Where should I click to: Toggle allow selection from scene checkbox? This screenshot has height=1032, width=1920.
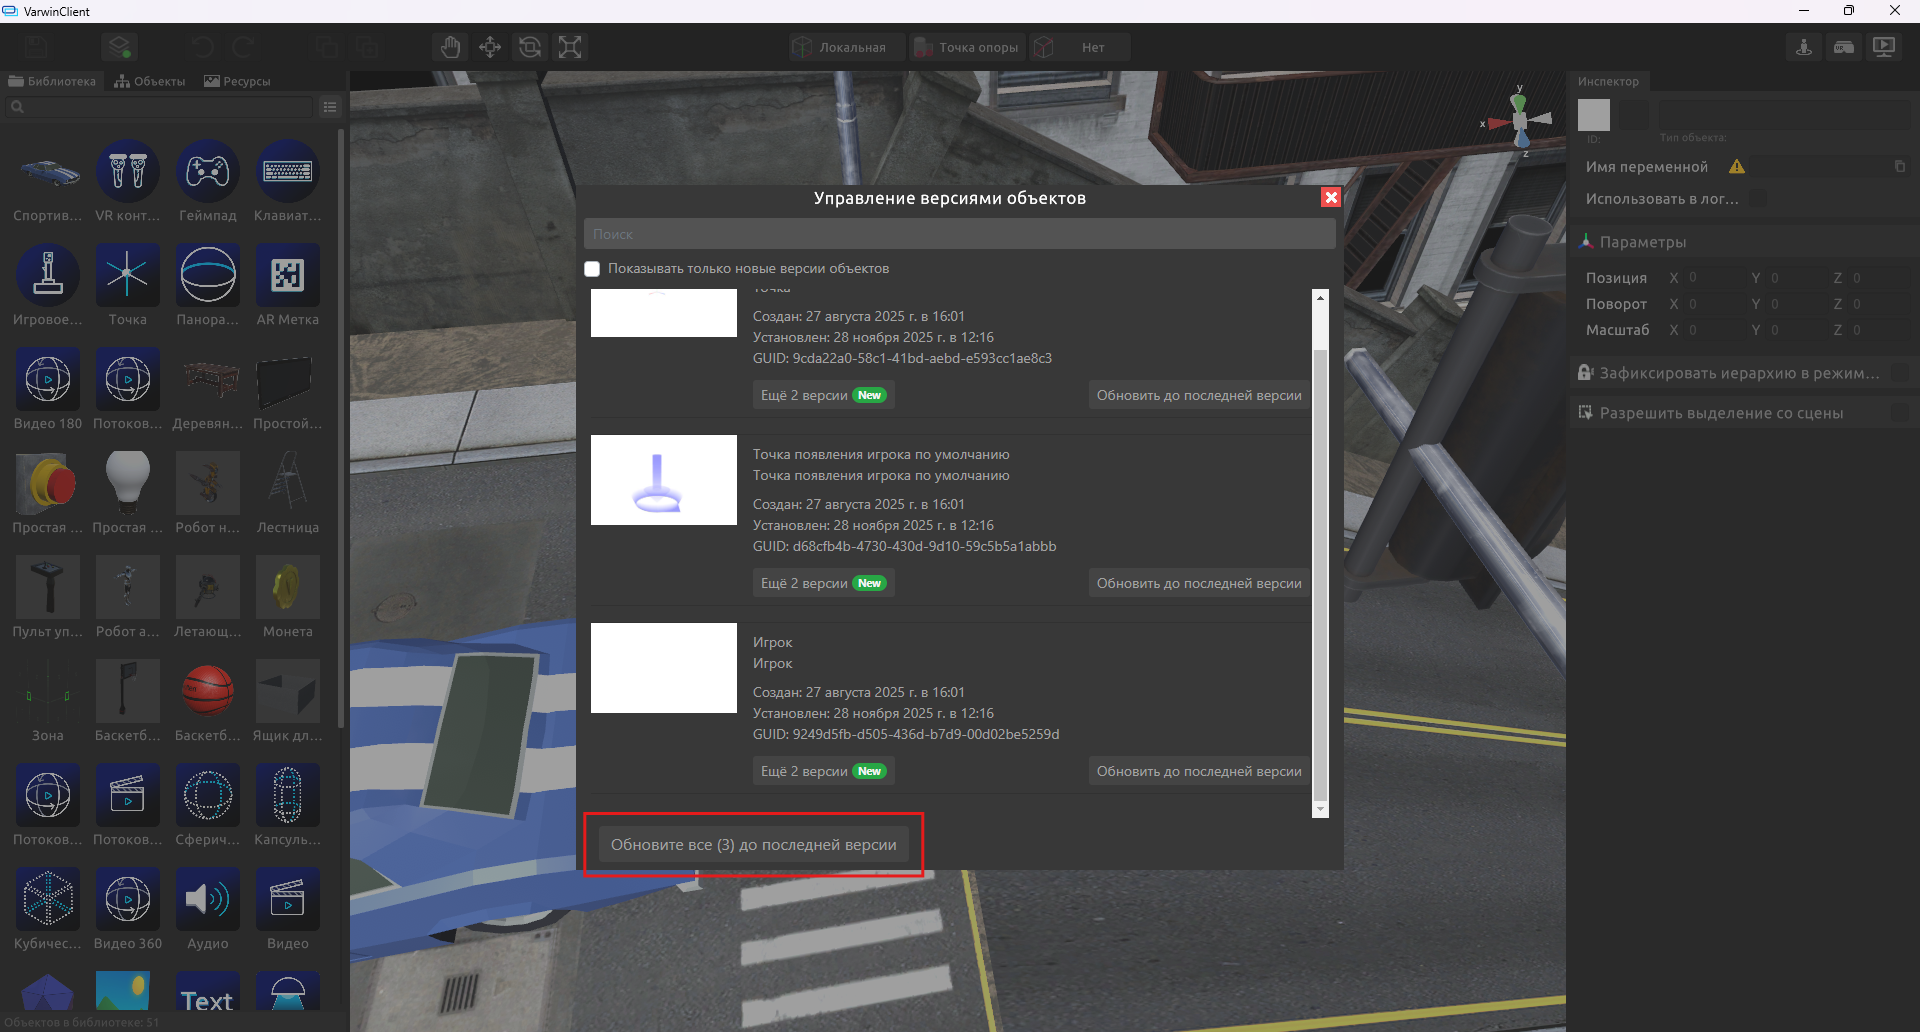point(1899,413)
